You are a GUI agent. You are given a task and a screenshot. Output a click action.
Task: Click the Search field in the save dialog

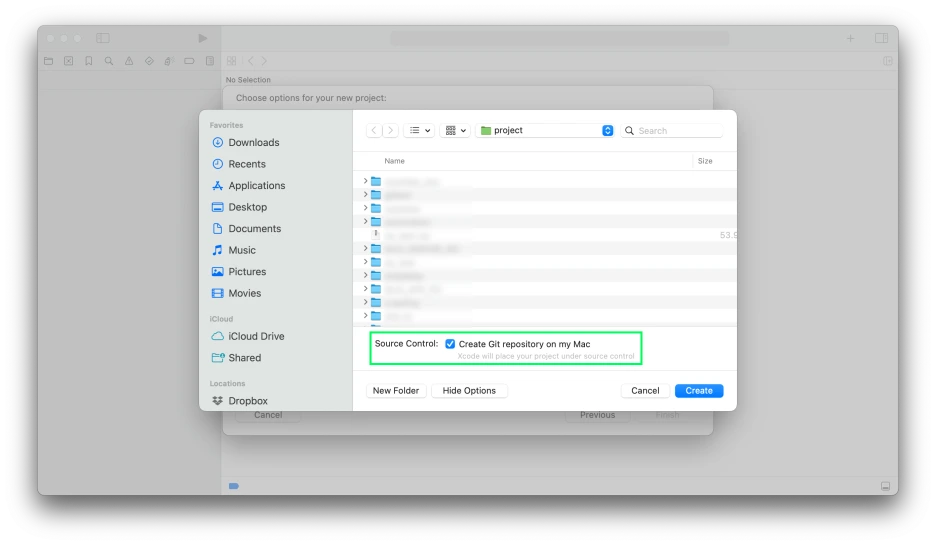[672, 130]
